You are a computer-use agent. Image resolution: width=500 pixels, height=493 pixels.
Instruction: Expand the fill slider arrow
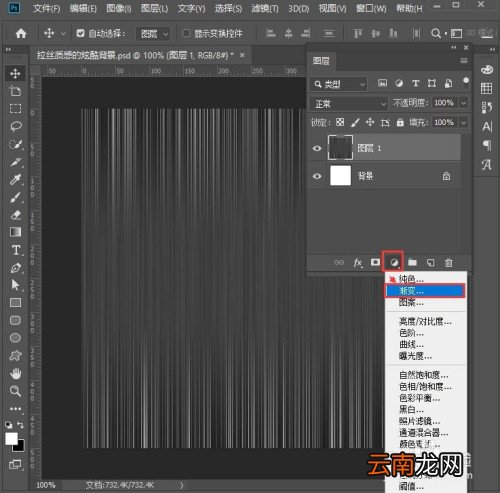coord(464,123)
